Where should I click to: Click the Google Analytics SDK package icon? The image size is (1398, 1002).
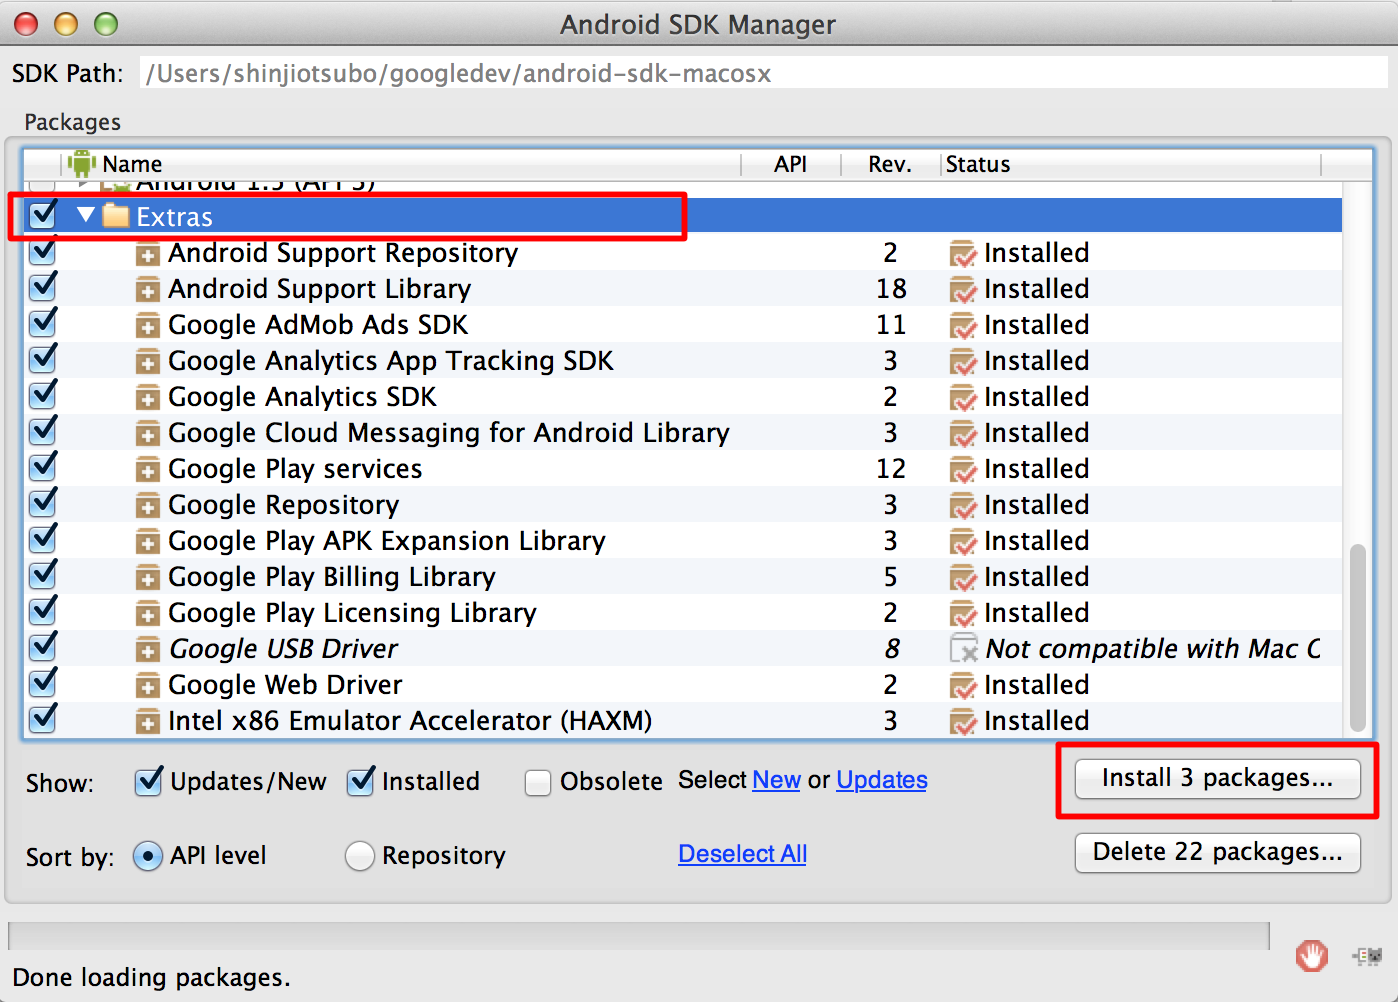pos(147,399)
